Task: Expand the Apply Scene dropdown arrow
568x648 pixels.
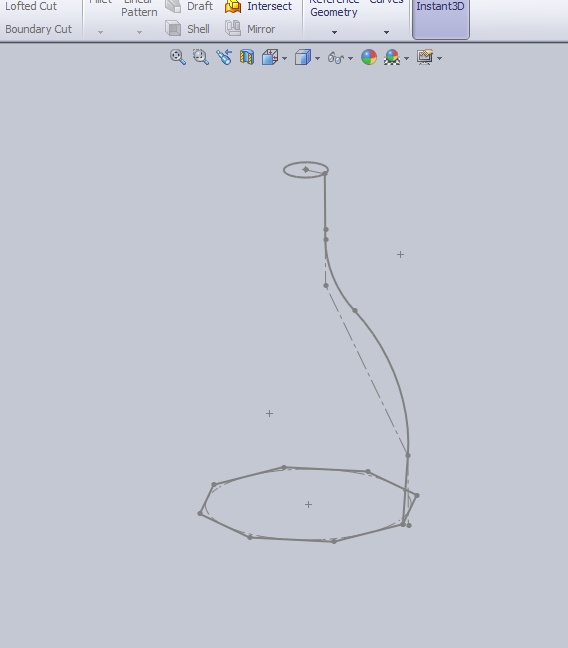Action: pyautogui.click(x=406, y=59)
